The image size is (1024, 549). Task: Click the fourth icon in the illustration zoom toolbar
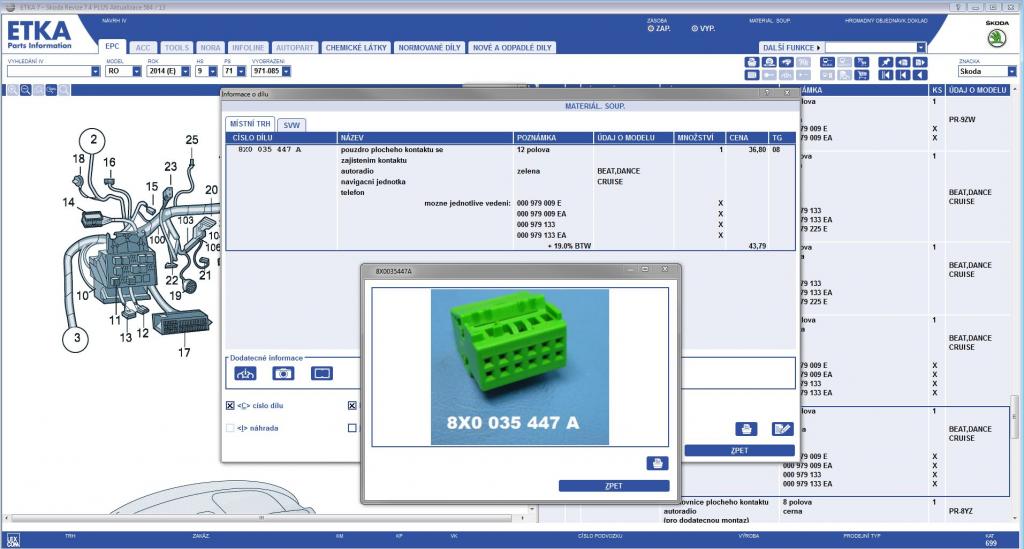point(51,90)
